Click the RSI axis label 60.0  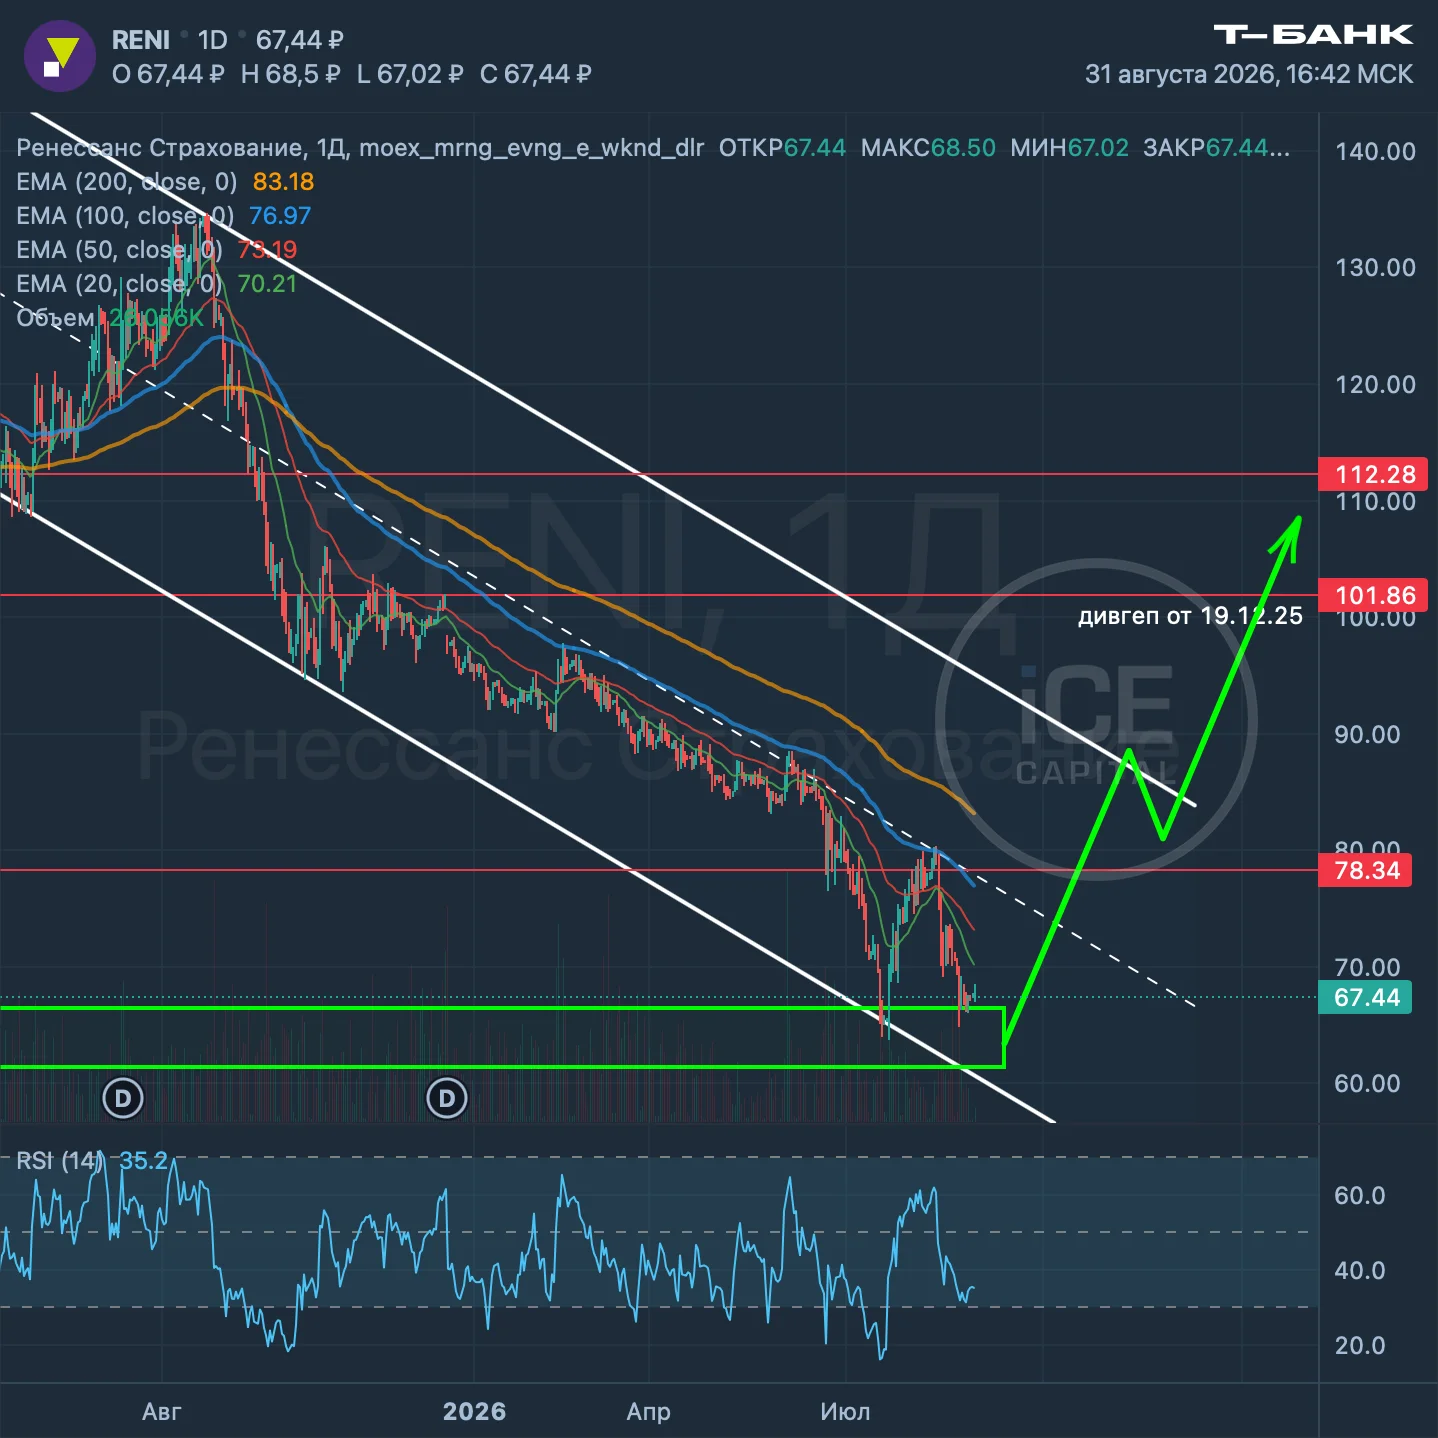pyautogui.click(x=1360, y=1196)
